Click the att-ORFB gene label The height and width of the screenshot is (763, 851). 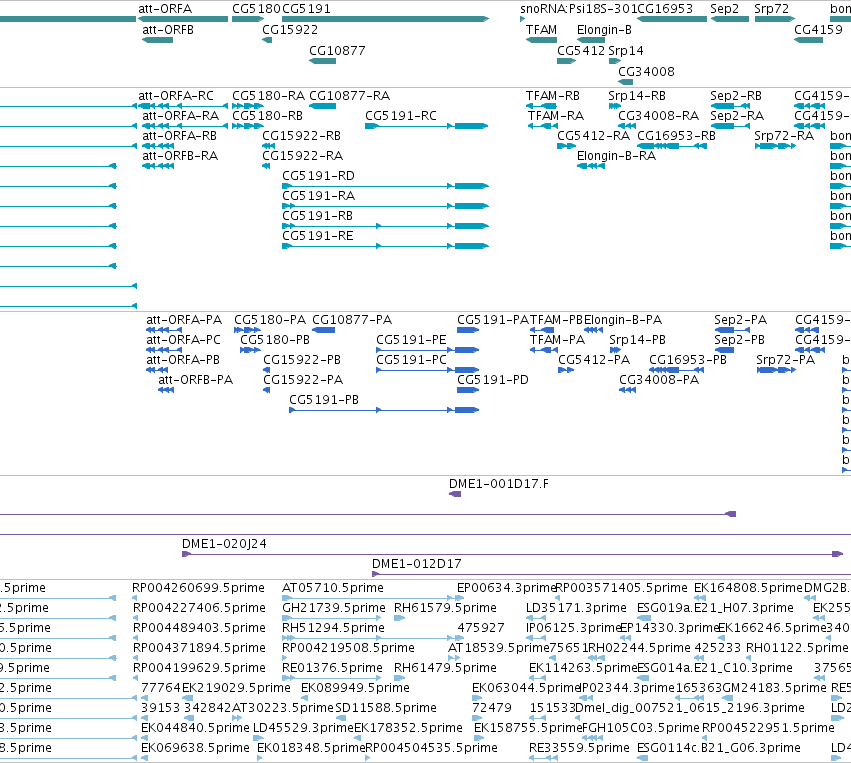point(168,30)
